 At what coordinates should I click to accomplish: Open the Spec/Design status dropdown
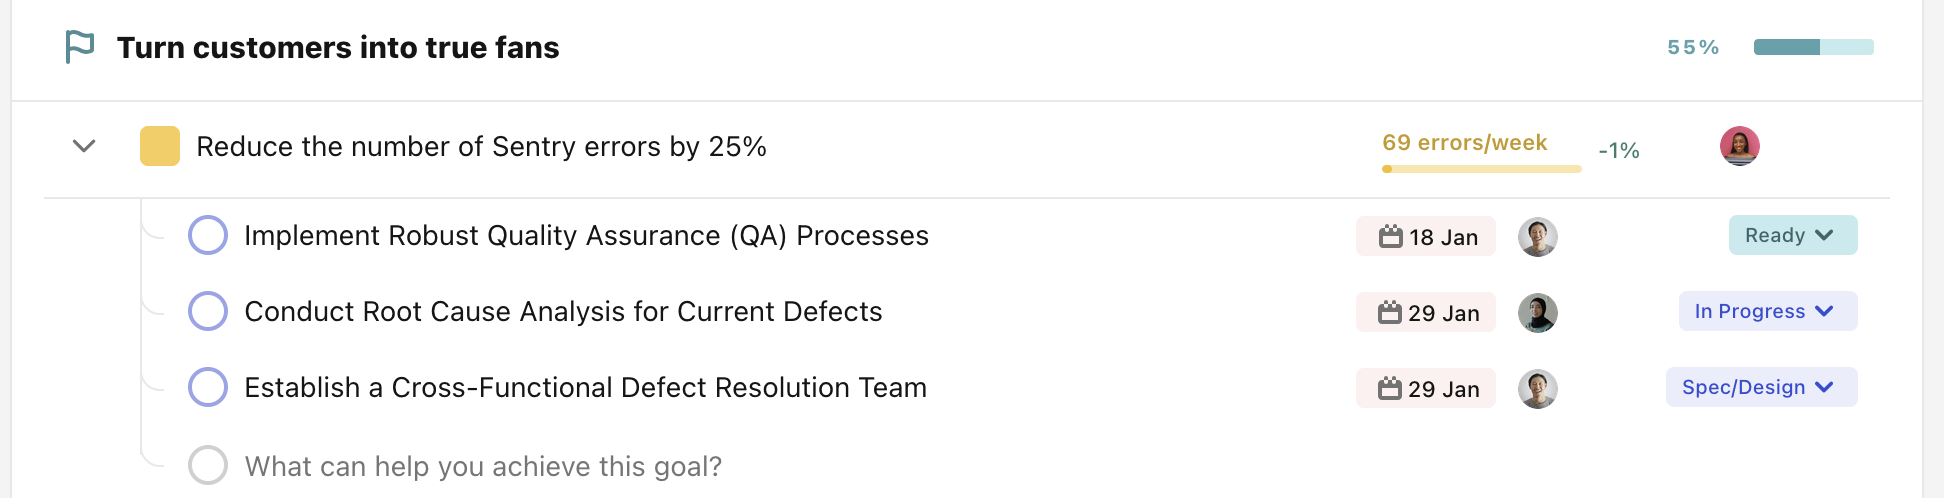pyautogui.click(x=1761, y=387)
